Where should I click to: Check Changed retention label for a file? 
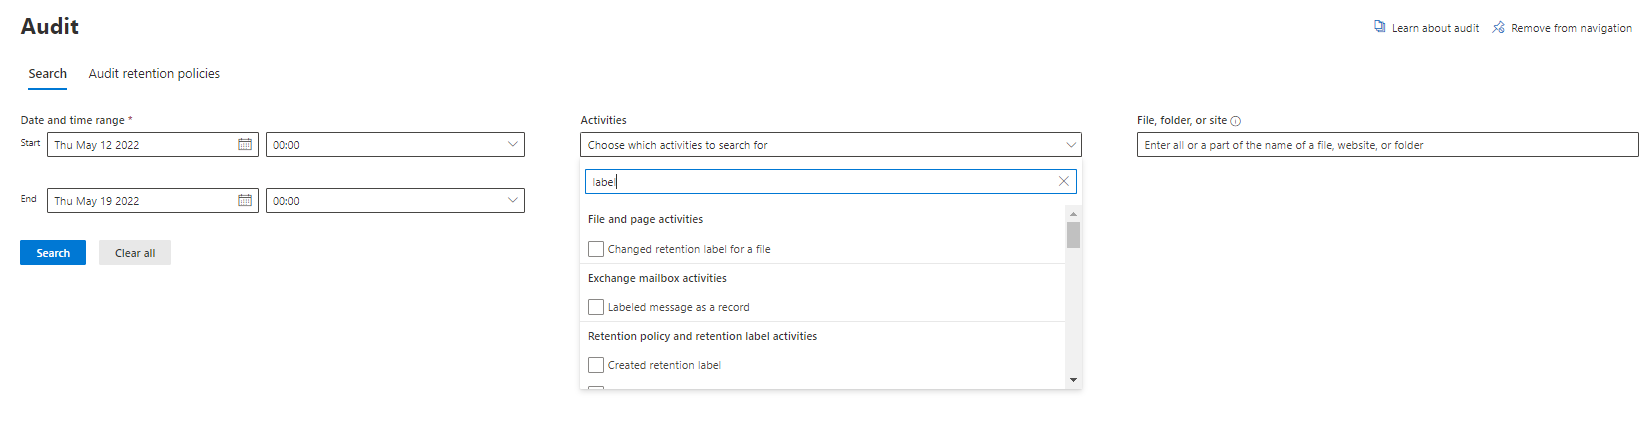pos(596,249)
